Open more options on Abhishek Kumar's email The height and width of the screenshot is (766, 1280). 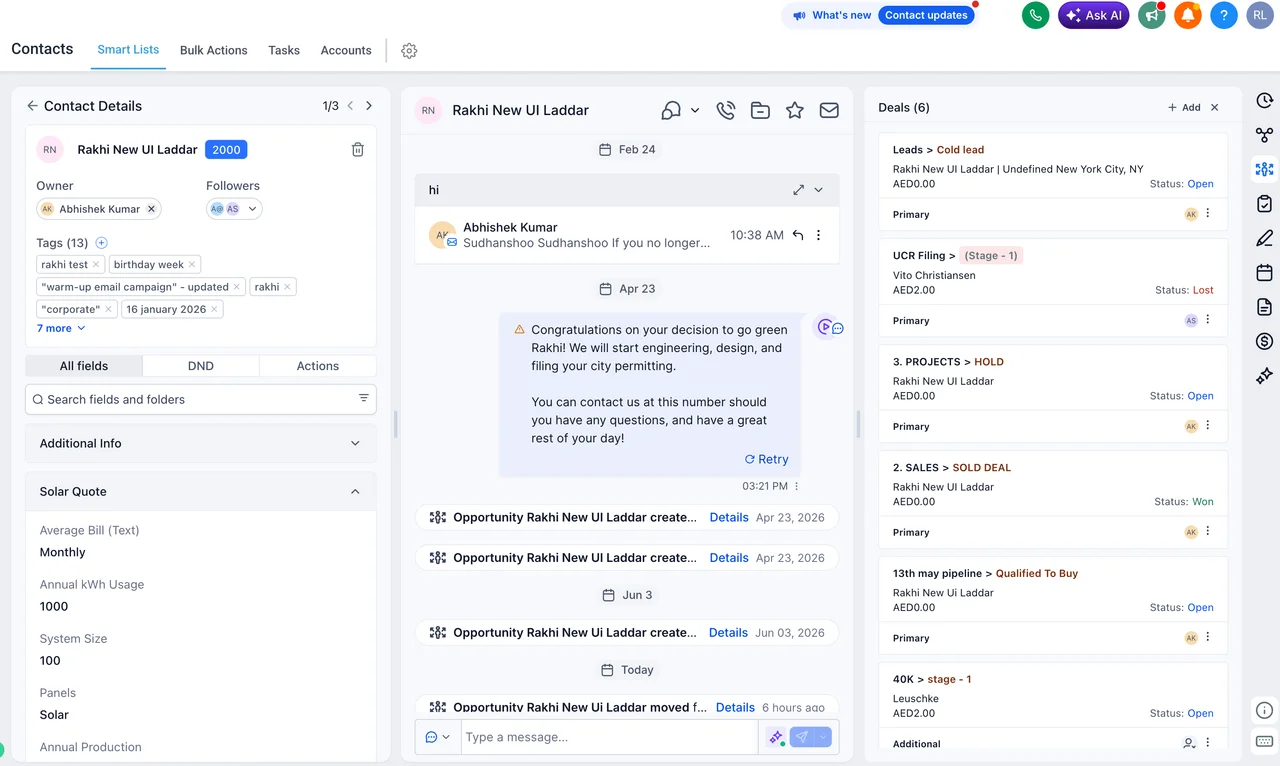pyautogui.click(x=818, y=235)
